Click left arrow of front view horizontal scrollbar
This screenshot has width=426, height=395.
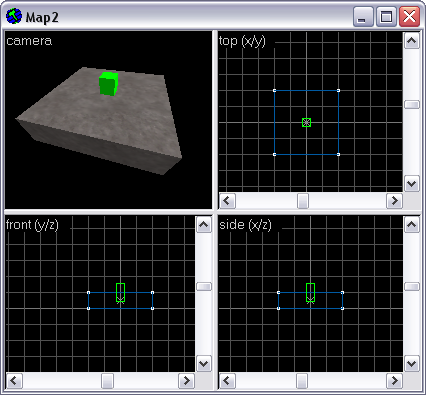[14, 381]
